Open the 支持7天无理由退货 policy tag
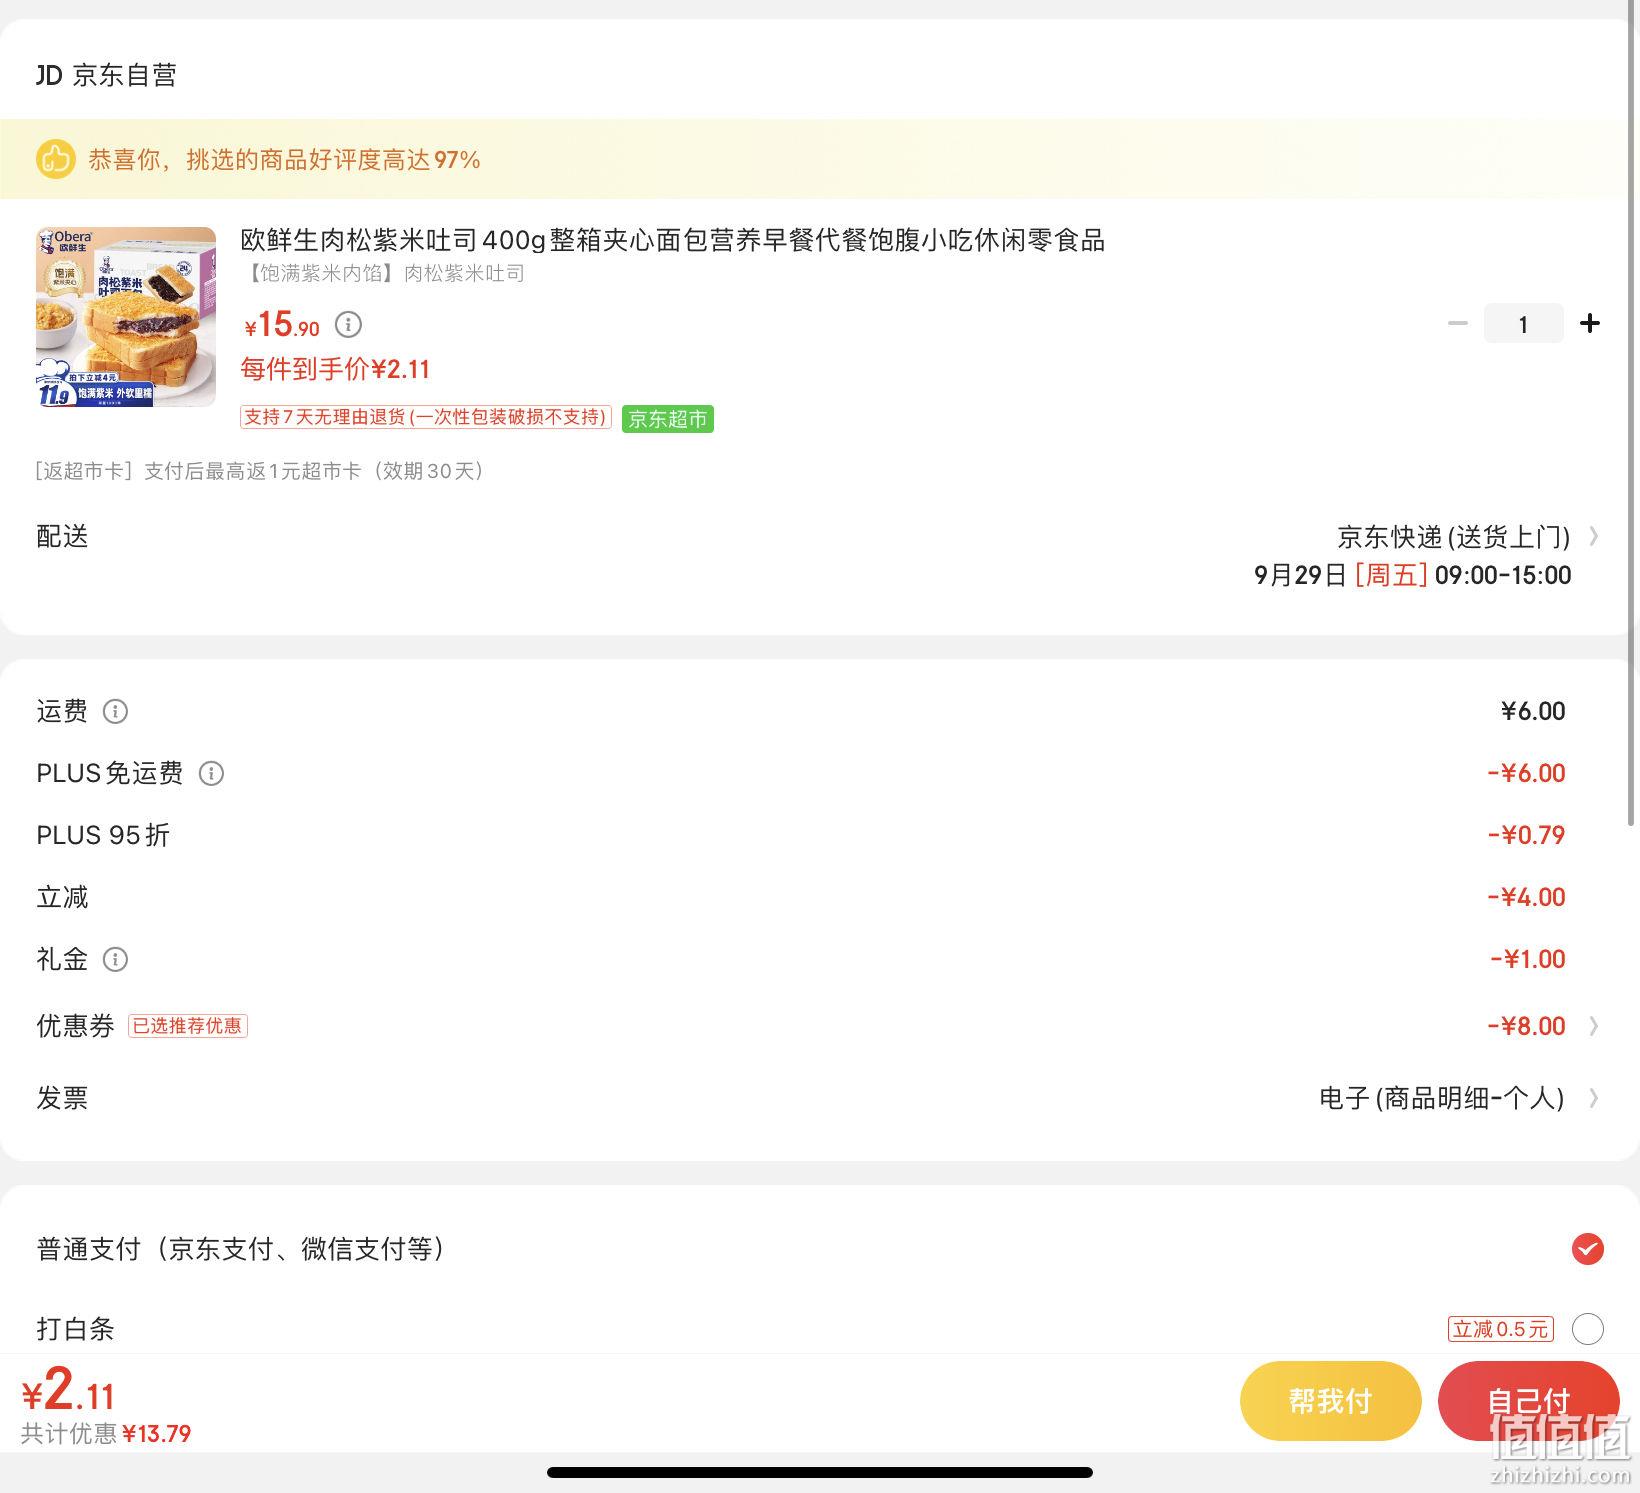This screenshot has width=1640, height=1493. click(425, 417)
